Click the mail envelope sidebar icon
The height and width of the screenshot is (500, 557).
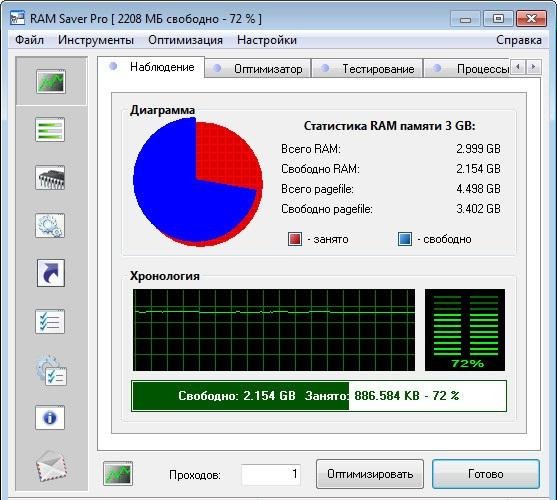point(51,466)
